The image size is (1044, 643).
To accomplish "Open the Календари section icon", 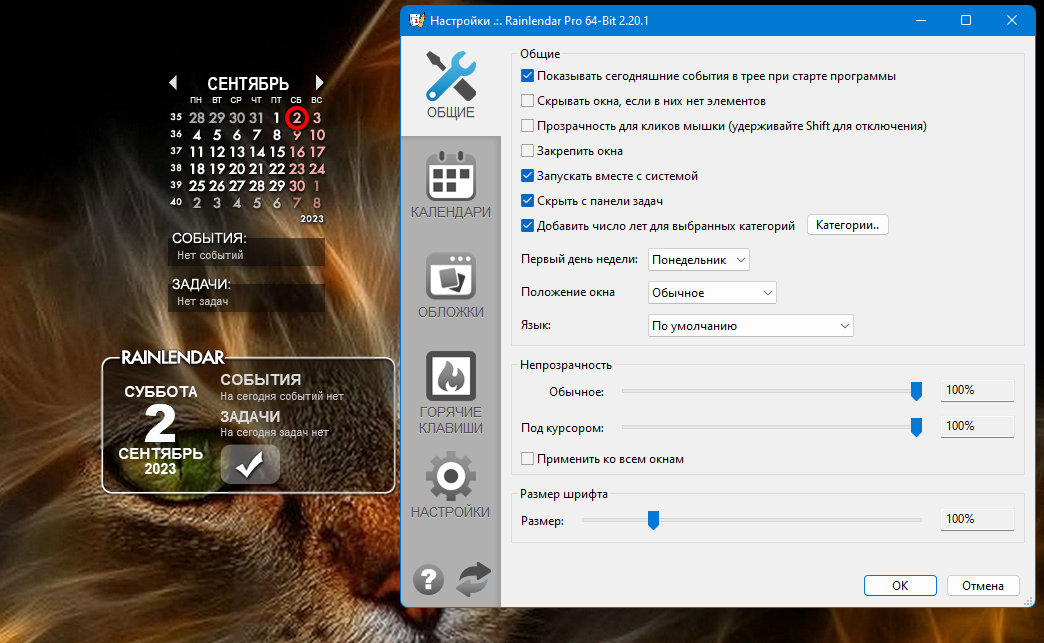I will (451, 185).
